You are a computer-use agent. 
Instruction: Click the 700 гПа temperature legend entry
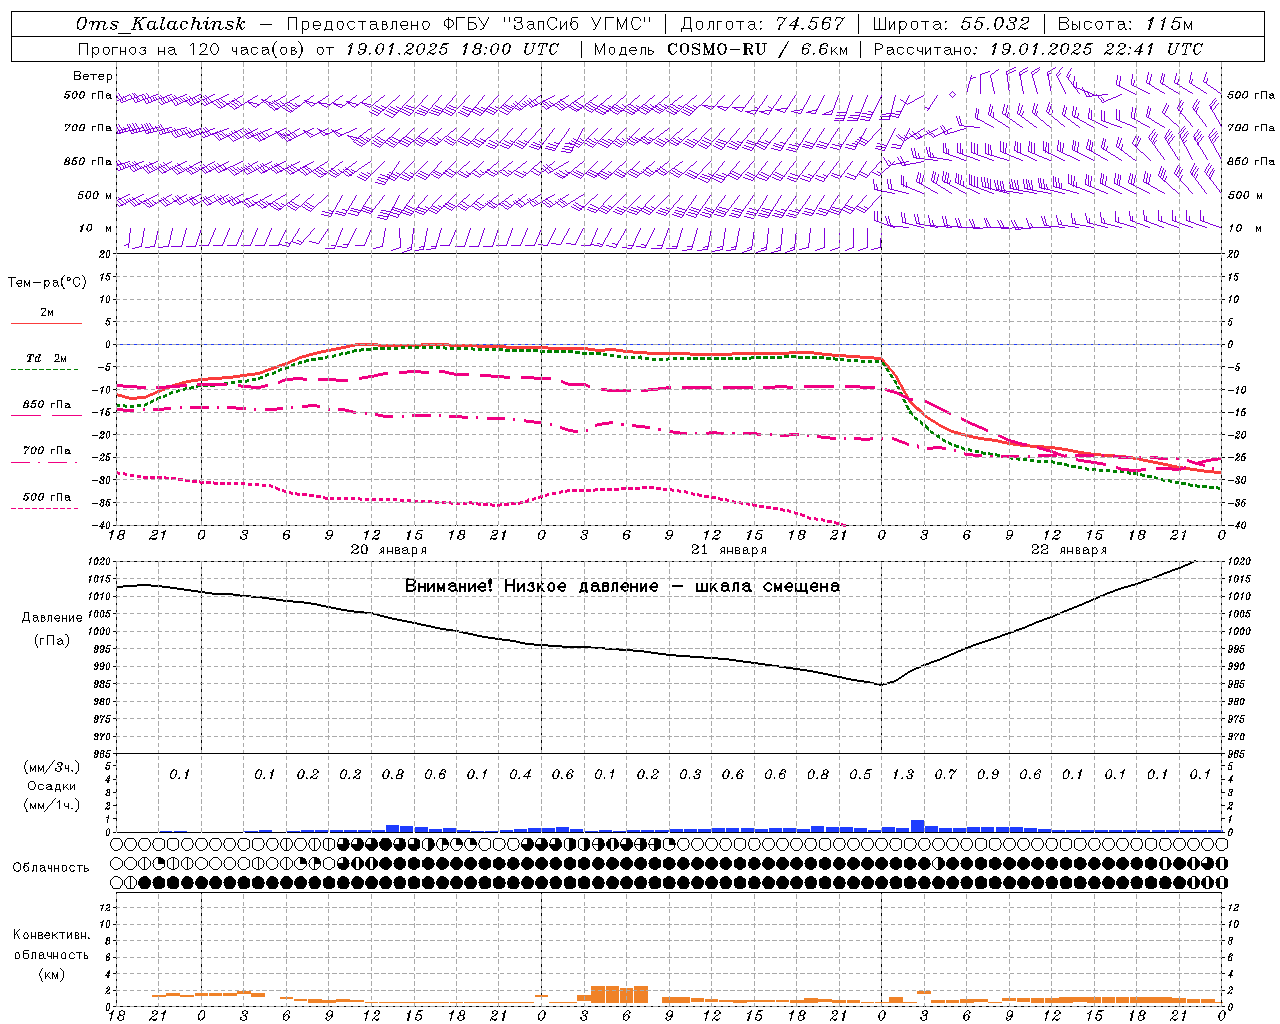pos(46,451)
